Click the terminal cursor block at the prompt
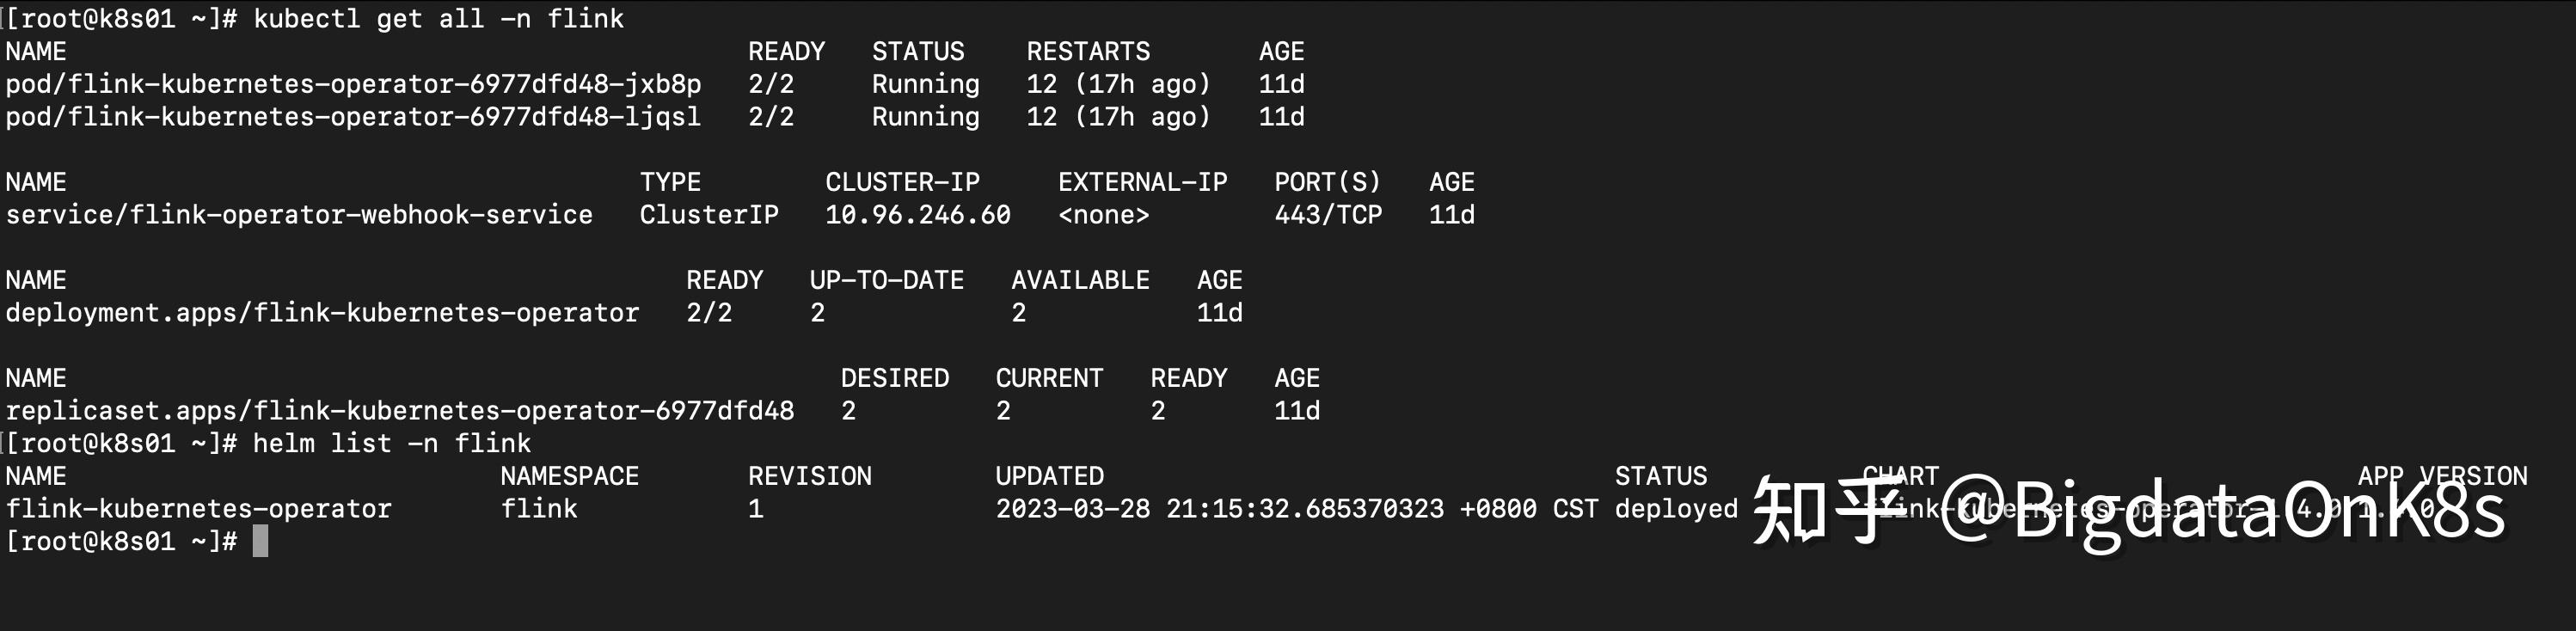Screen dimensions: 2576x631 coord(260,541)
